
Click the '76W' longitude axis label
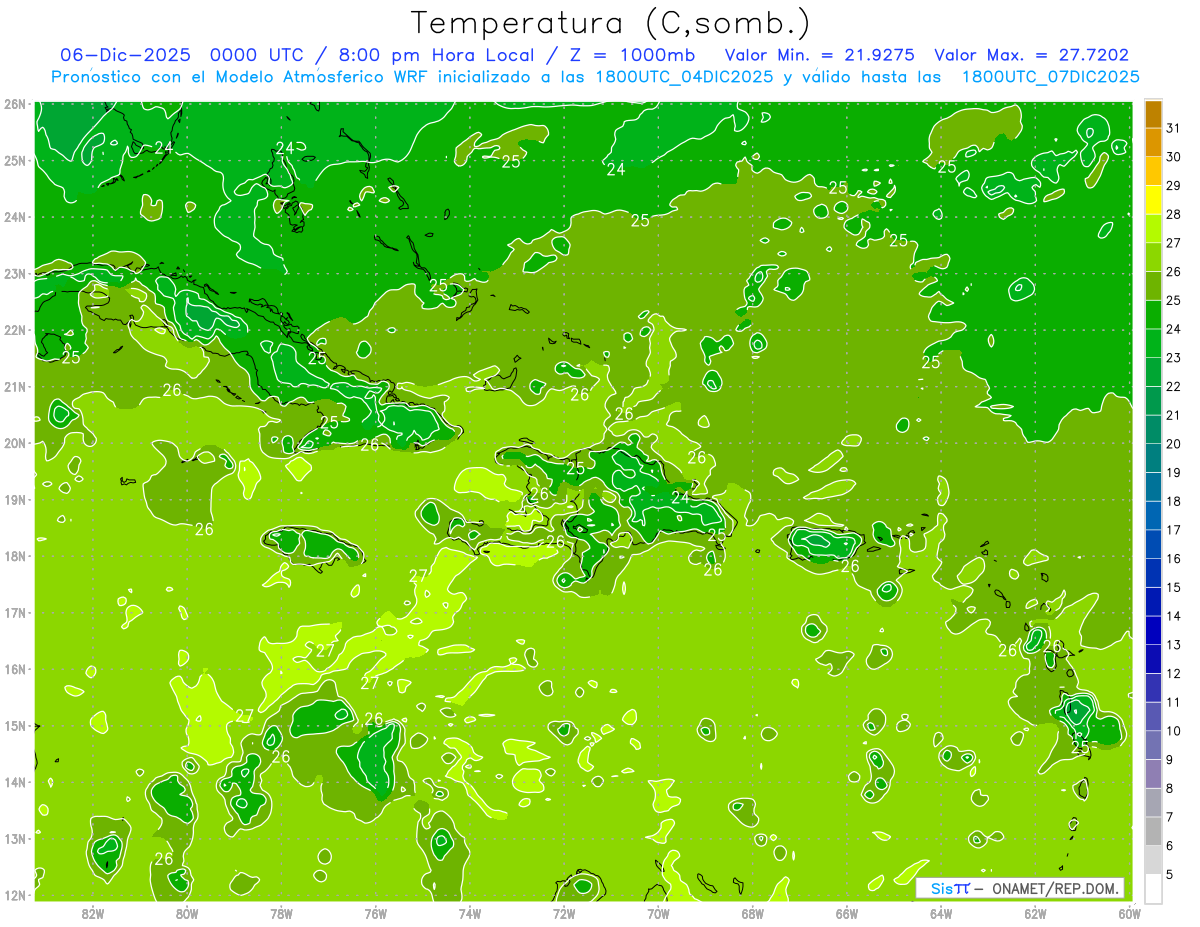coord(375,913)
